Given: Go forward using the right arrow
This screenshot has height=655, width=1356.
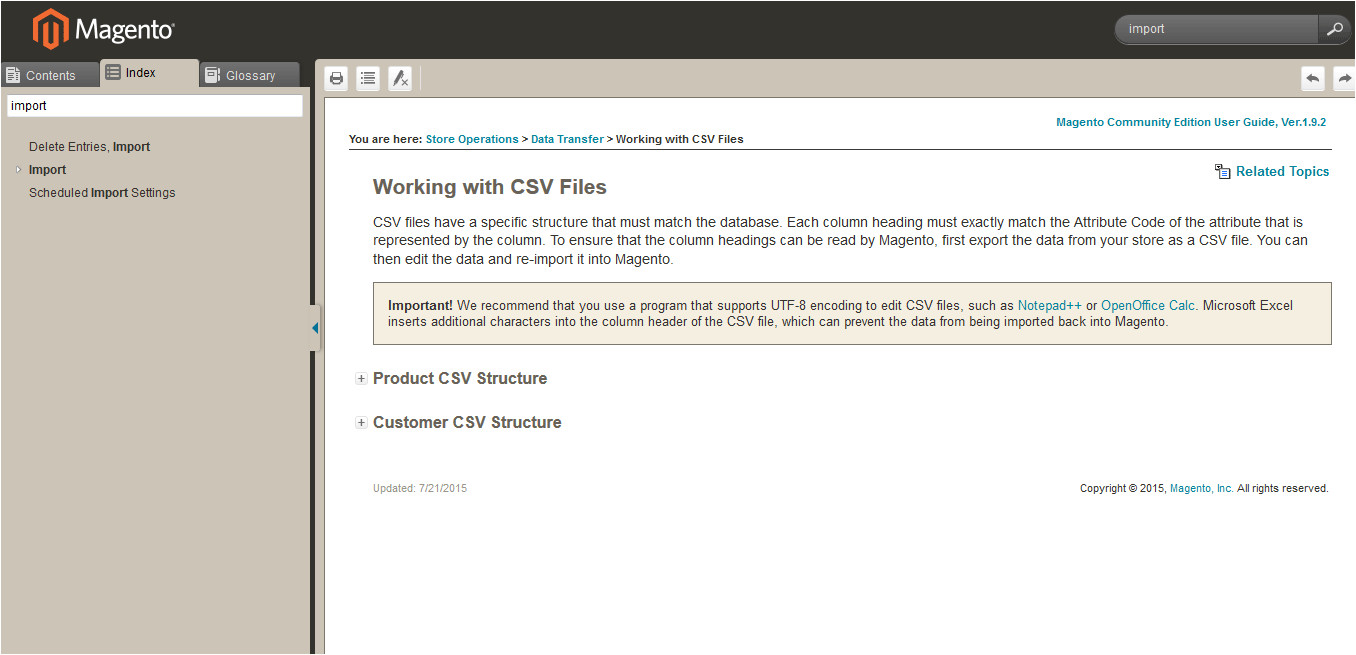Looking at the screenshot, I should click(1344, 78).
